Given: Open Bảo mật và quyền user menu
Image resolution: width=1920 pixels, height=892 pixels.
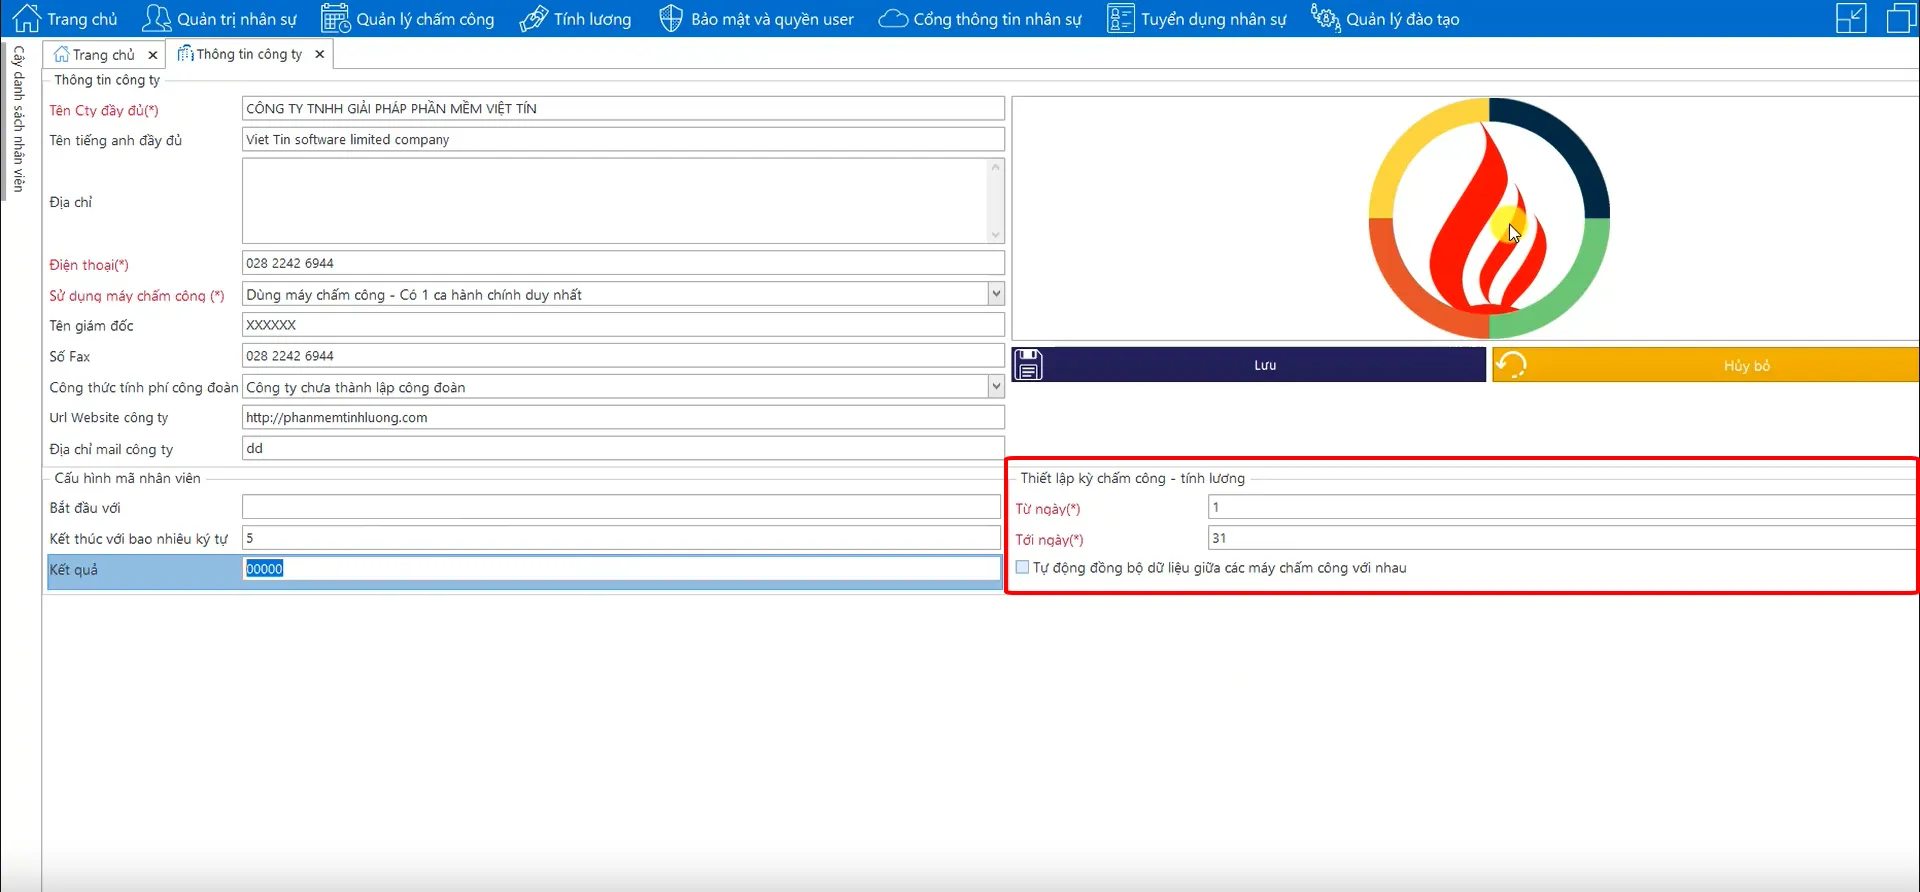Looking at the screenshot, I should click(x=756, y=19).
